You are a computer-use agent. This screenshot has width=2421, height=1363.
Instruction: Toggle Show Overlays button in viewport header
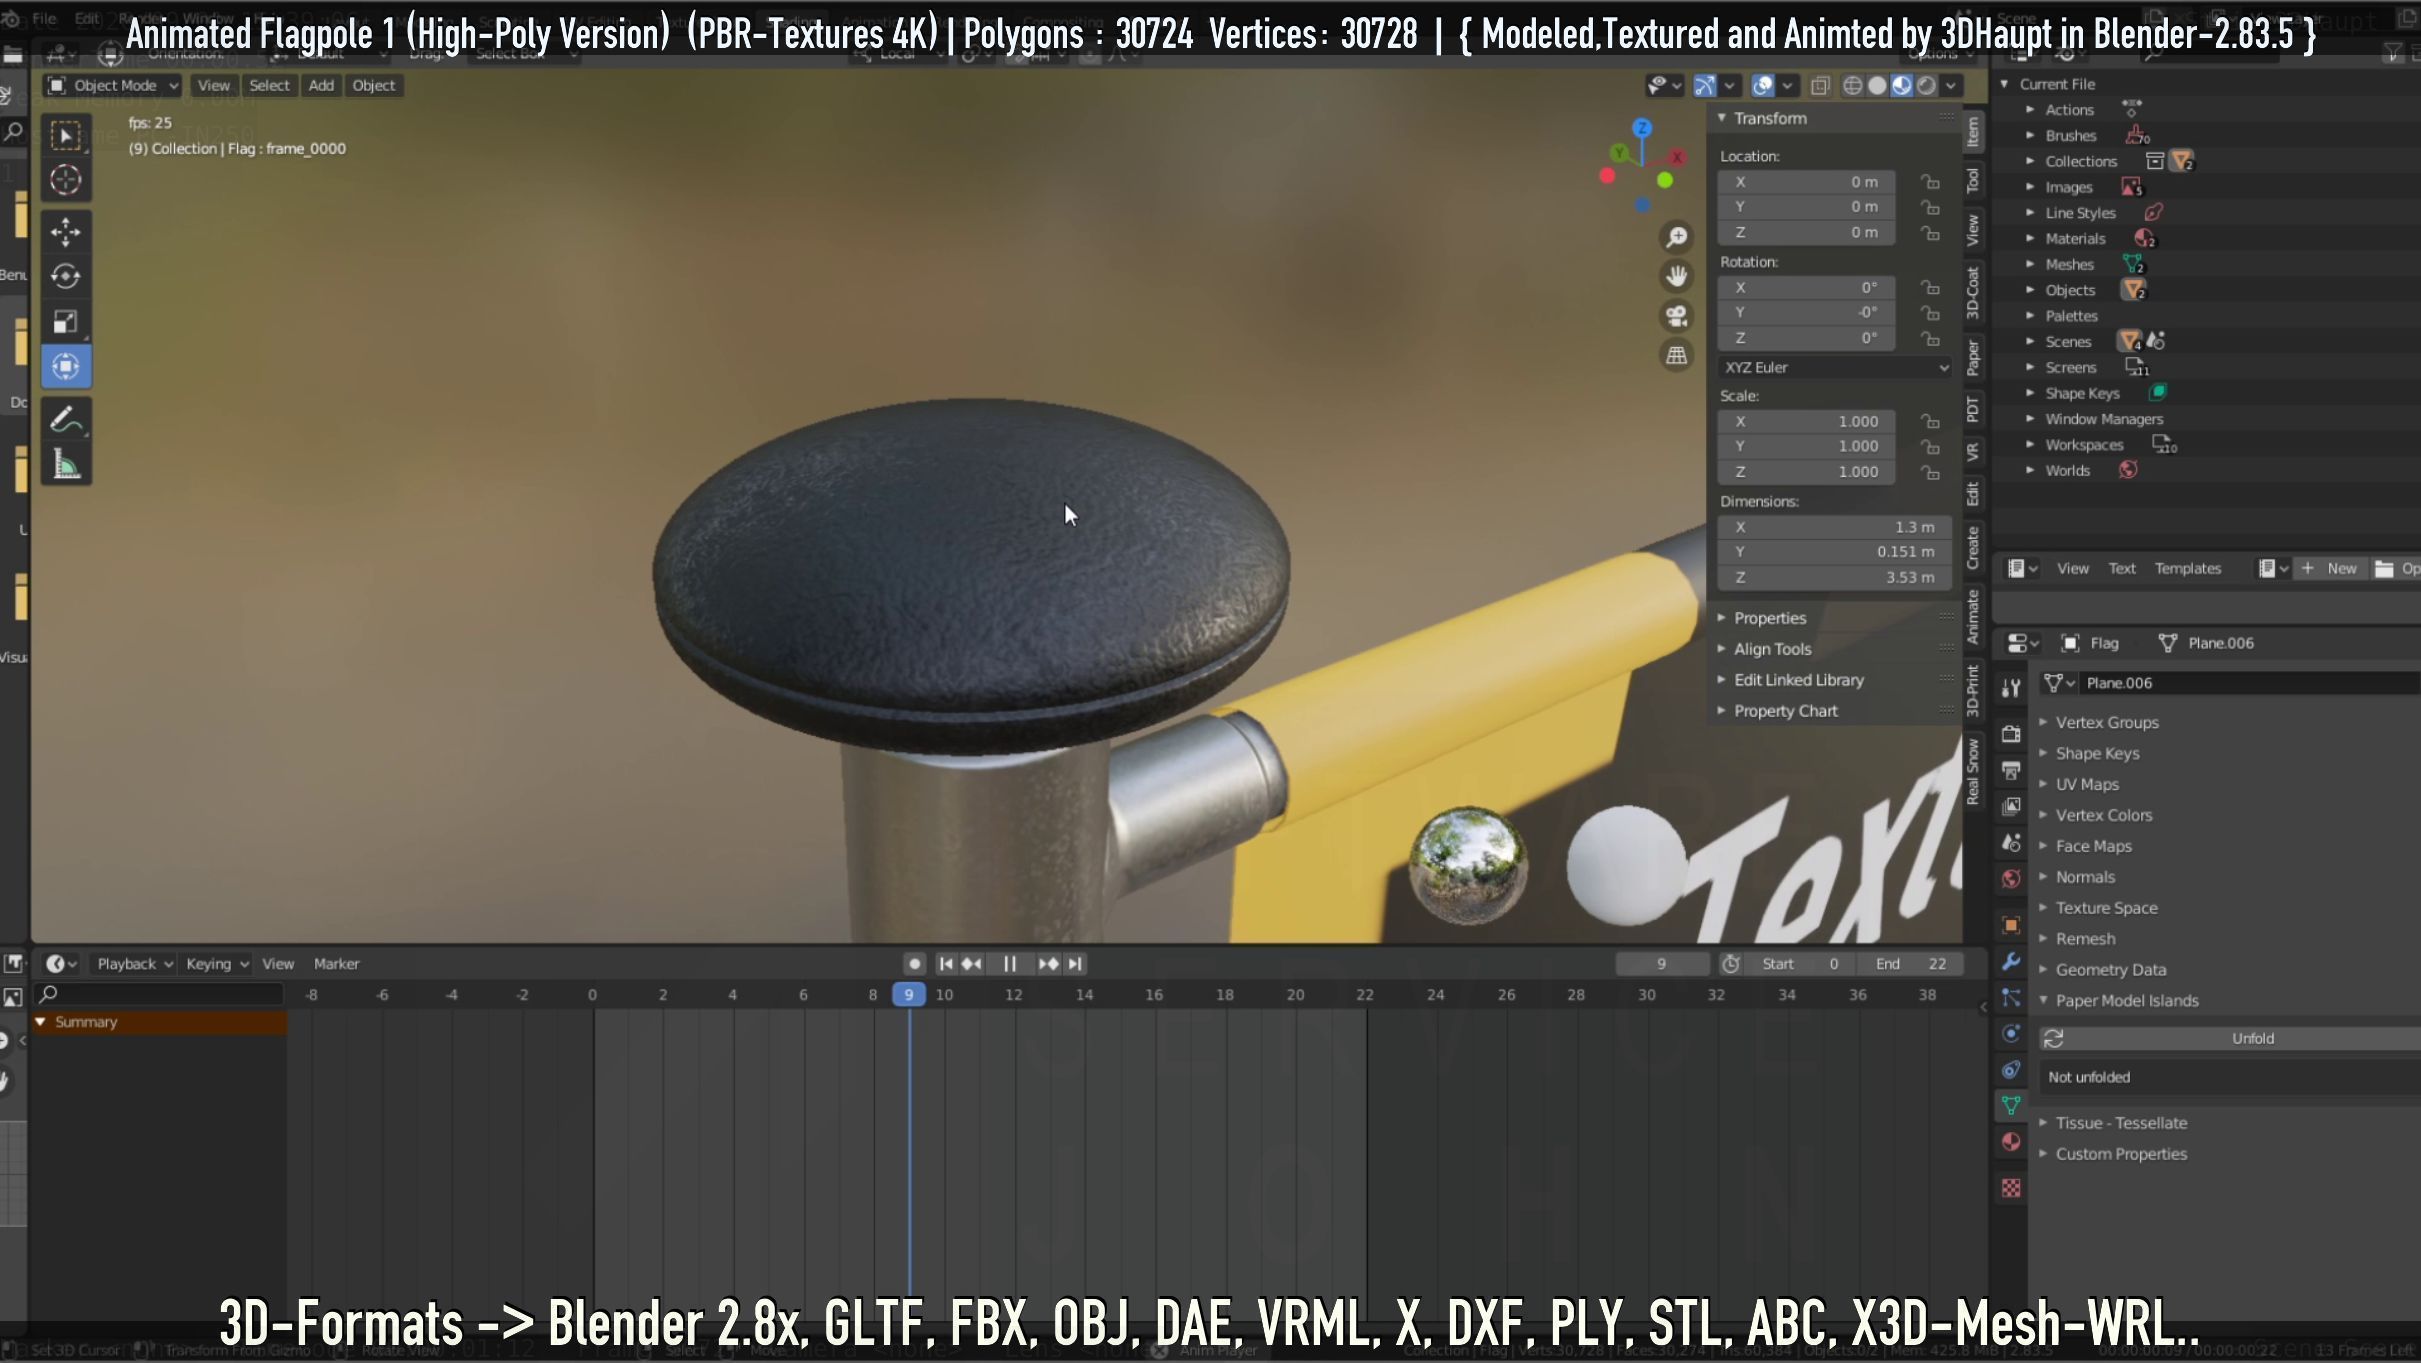pos(1763,86)
